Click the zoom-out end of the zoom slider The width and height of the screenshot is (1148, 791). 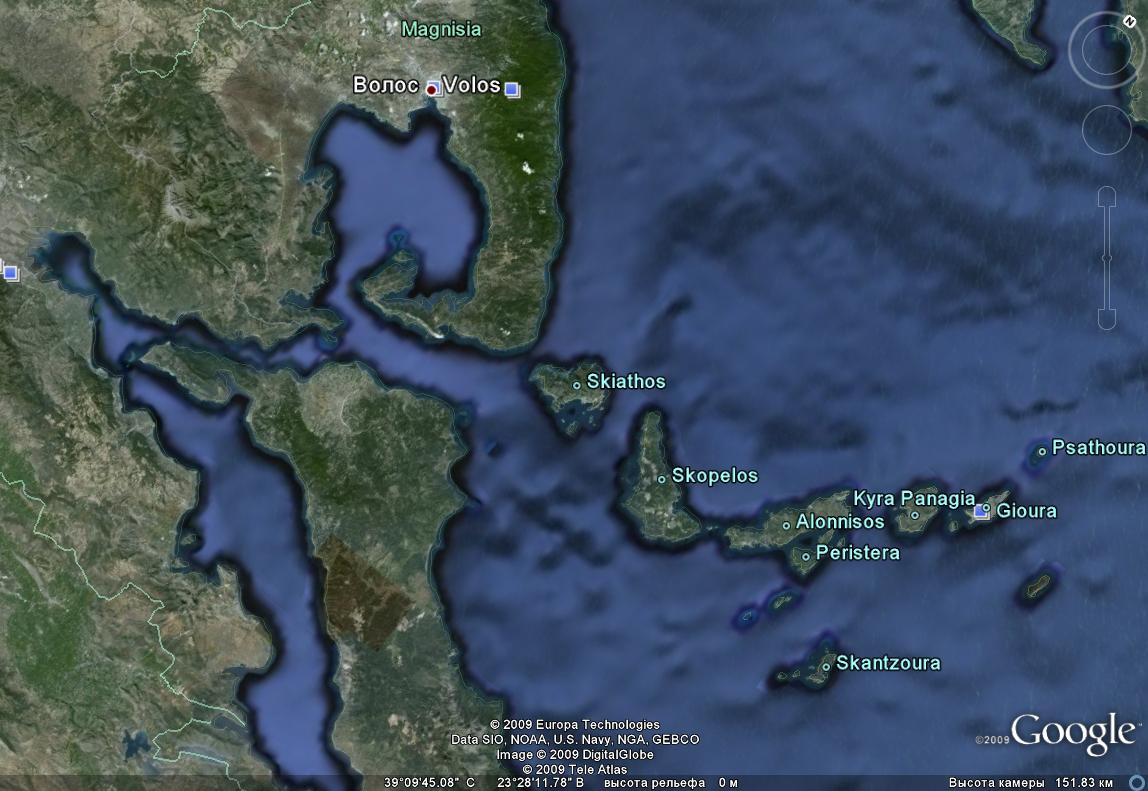point(1107,320)
